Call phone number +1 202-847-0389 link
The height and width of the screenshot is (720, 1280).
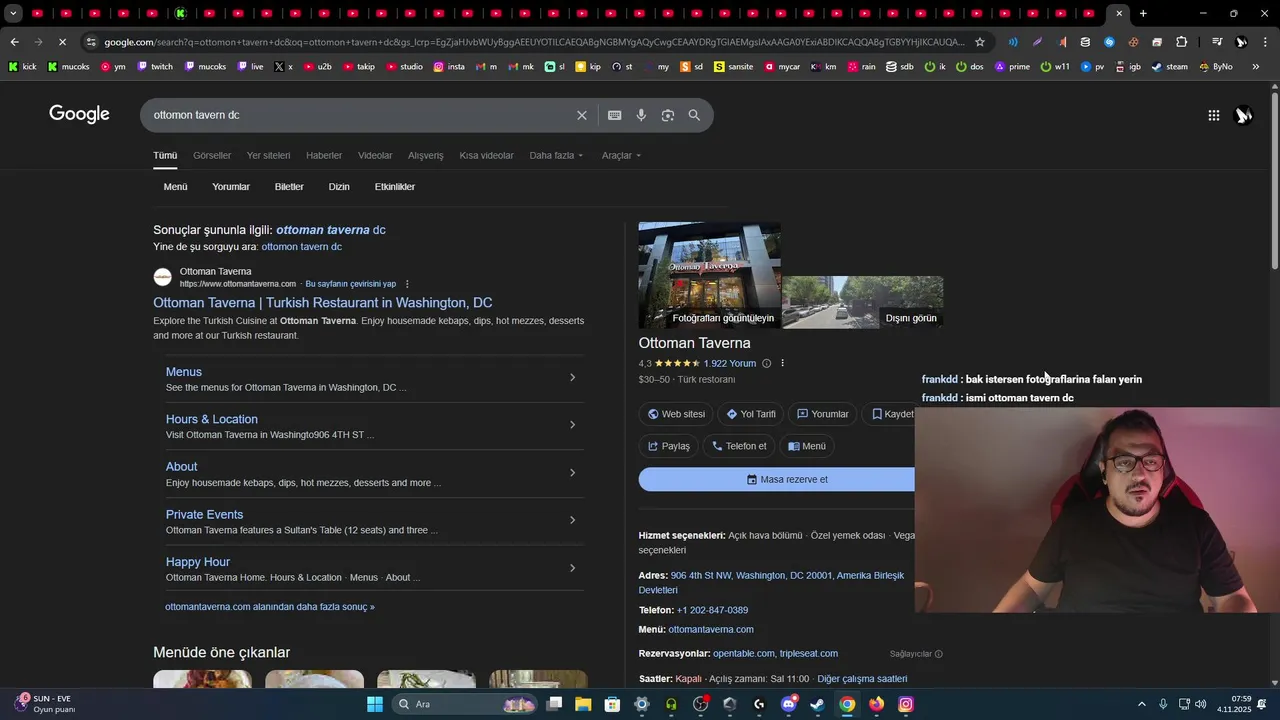tap(712, 610)
